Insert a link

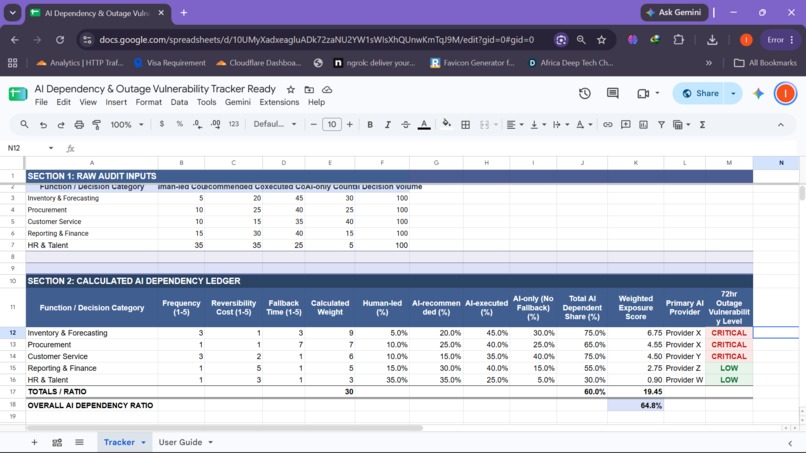point(608,124)
